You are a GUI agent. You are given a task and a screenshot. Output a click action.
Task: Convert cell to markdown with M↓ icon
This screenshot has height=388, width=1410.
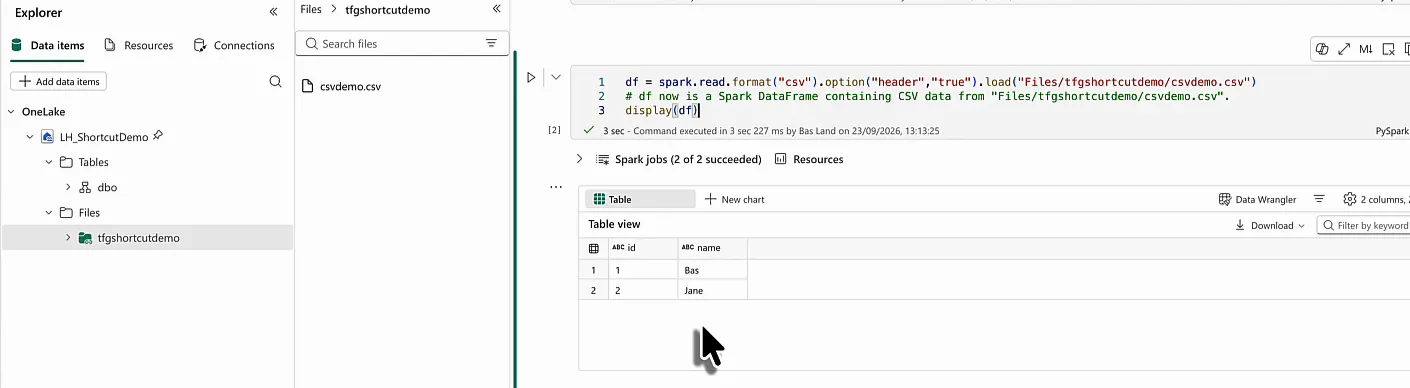pyautogui.click(x=1366, y=49)
